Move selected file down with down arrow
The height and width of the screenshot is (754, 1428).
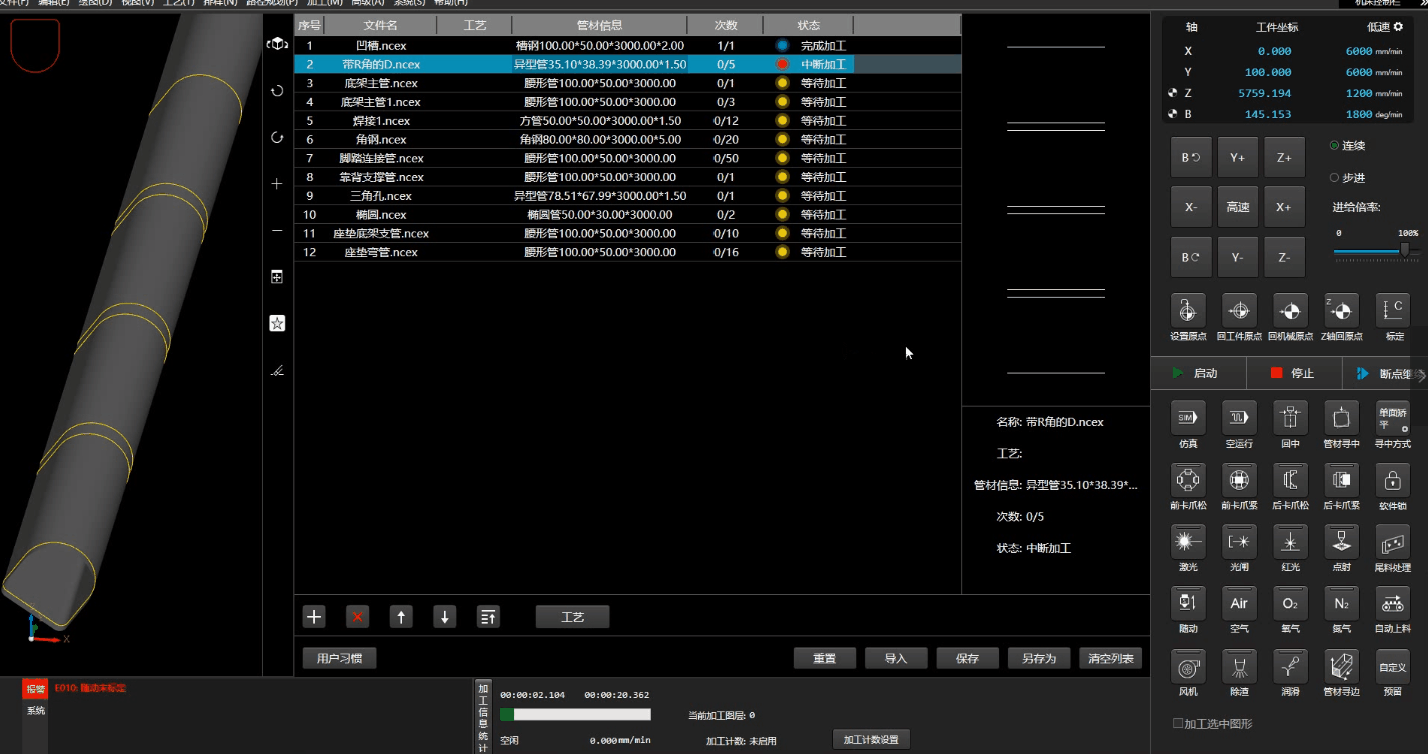[445, 616]
